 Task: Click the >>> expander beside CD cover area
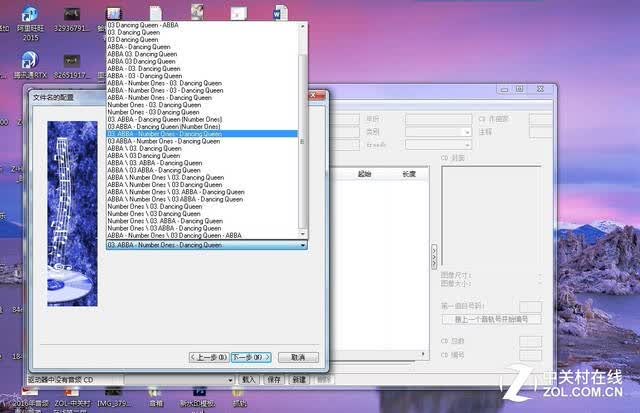[x=434, y=257]
